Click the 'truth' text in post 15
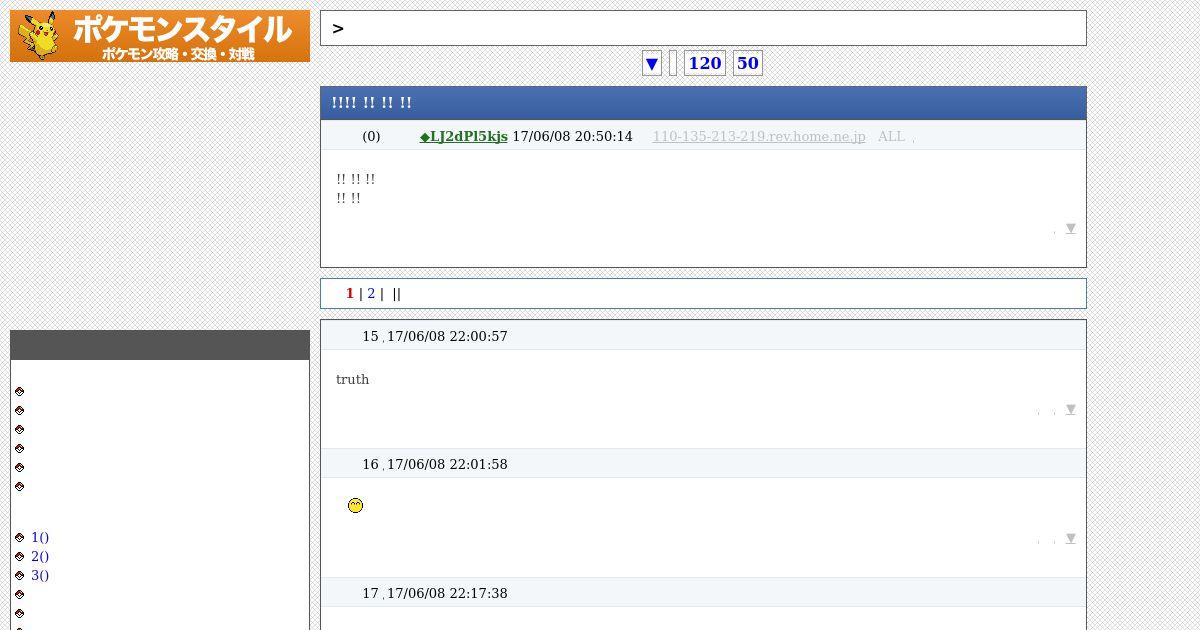The image size is (1200, 630). point(352,380)
